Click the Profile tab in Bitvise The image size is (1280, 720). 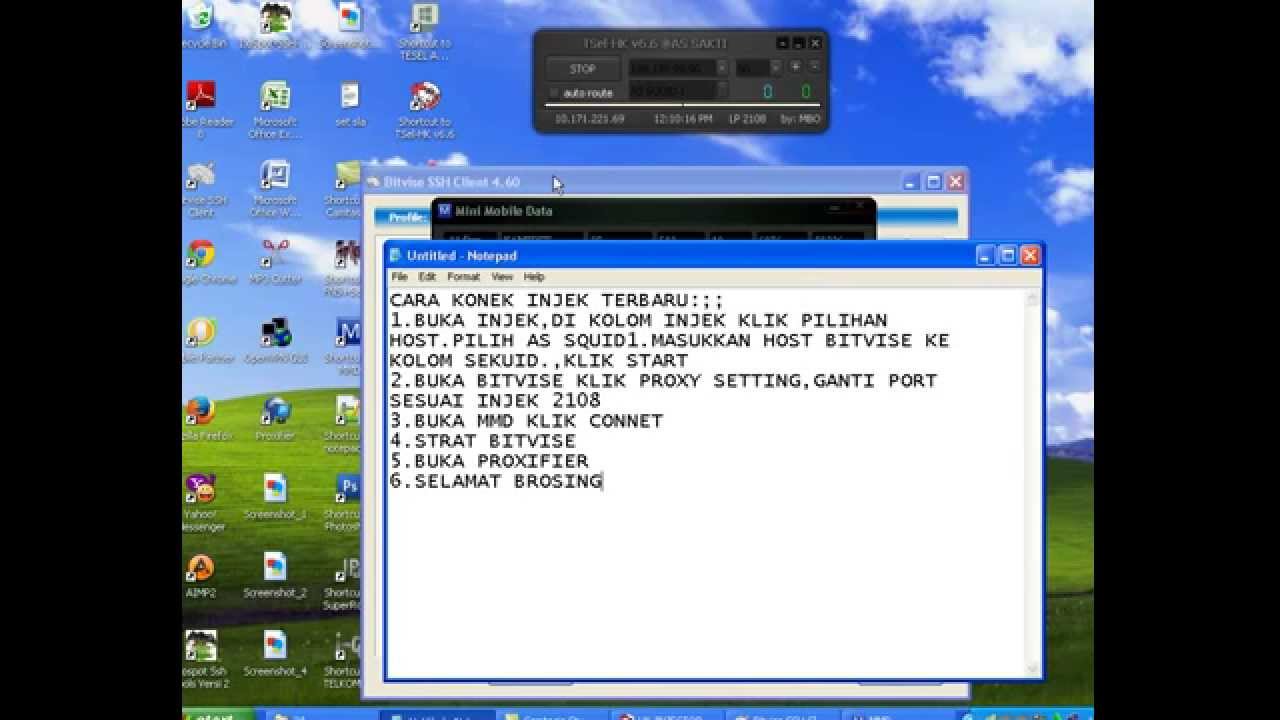click(x=407, y=217)
